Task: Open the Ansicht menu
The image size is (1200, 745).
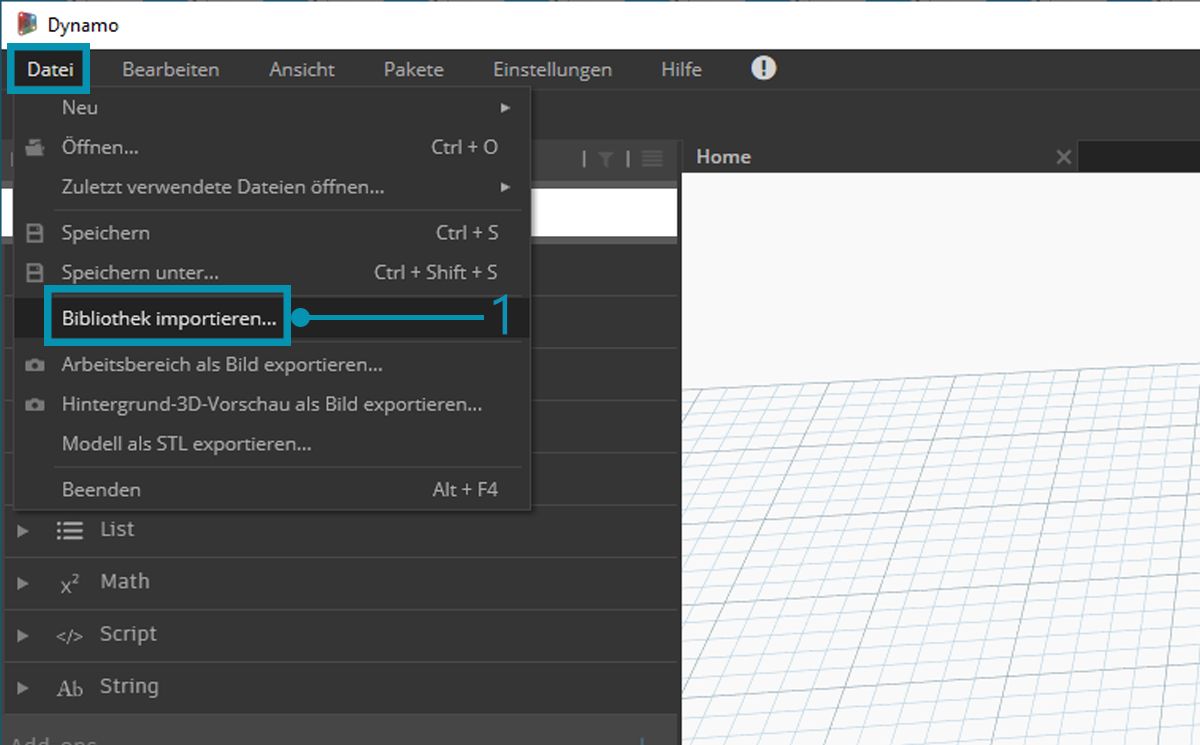Action: [x=302, y=70]
